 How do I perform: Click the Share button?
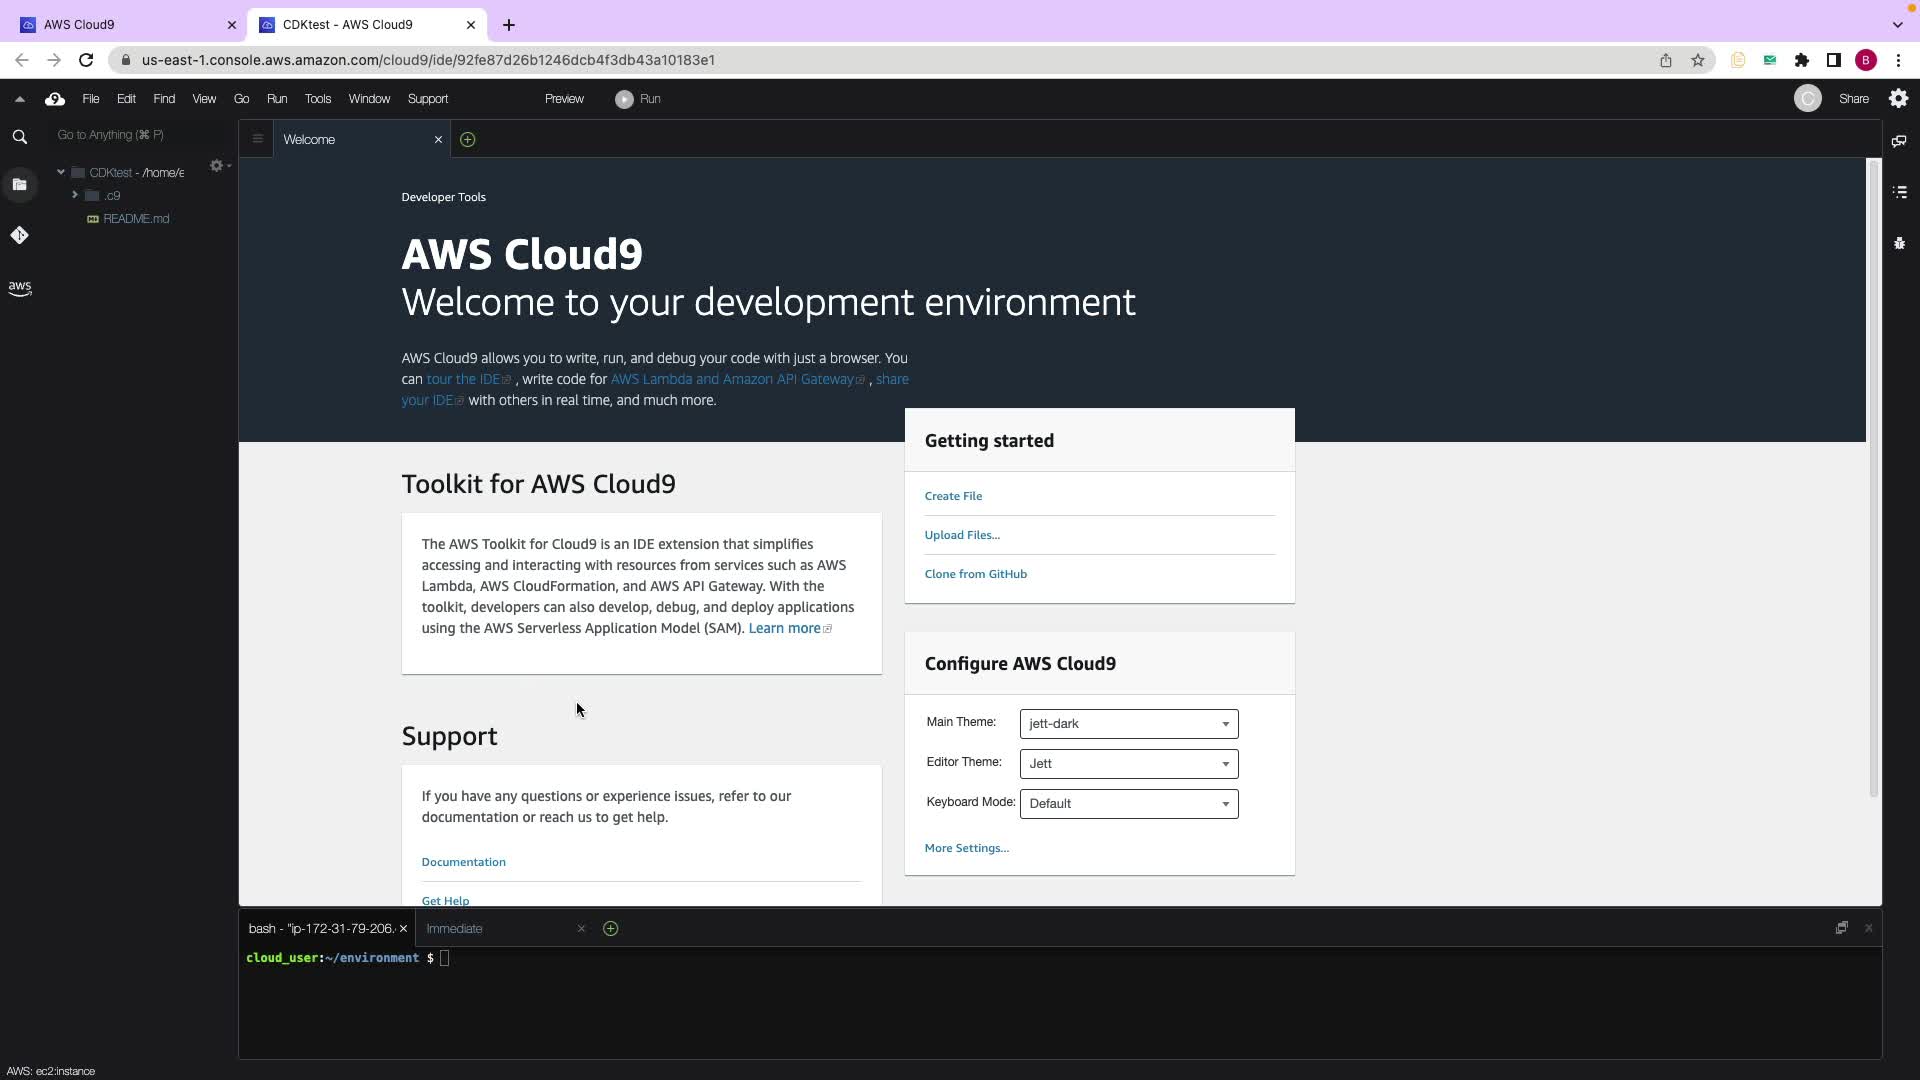click(x=1853, y=99)
